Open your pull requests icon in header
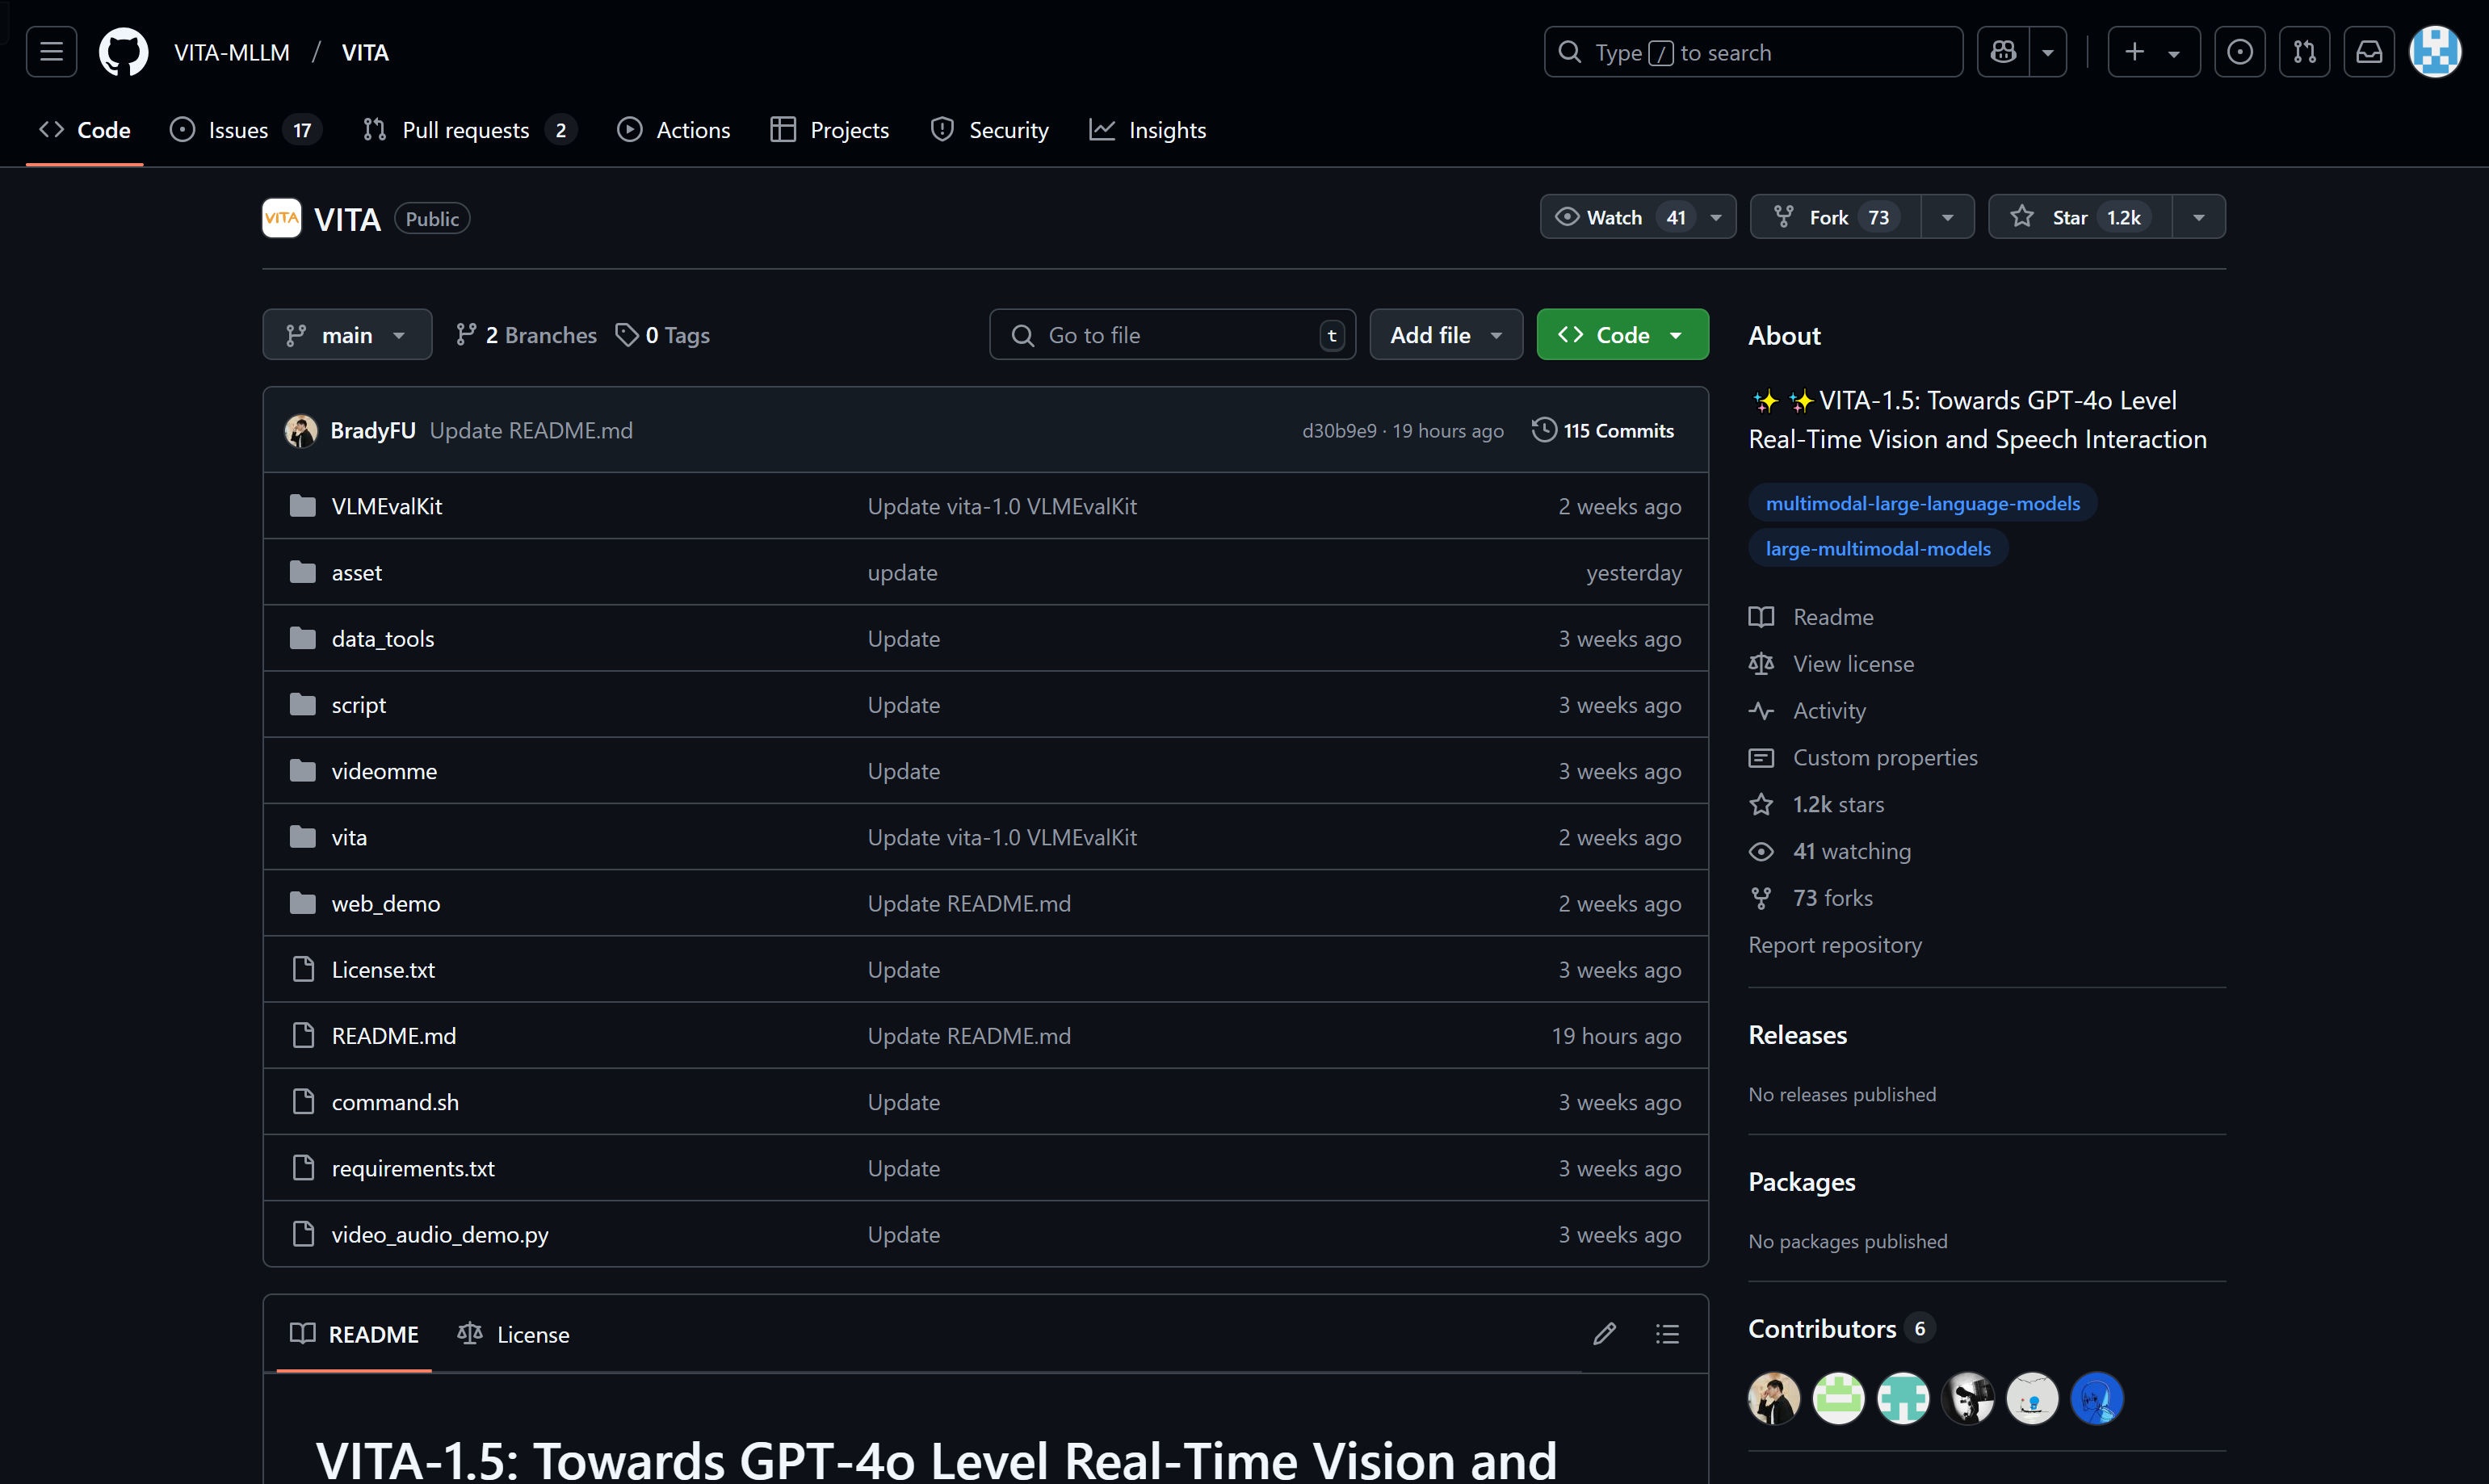2489x1484 pixels. click(2305, 52)
